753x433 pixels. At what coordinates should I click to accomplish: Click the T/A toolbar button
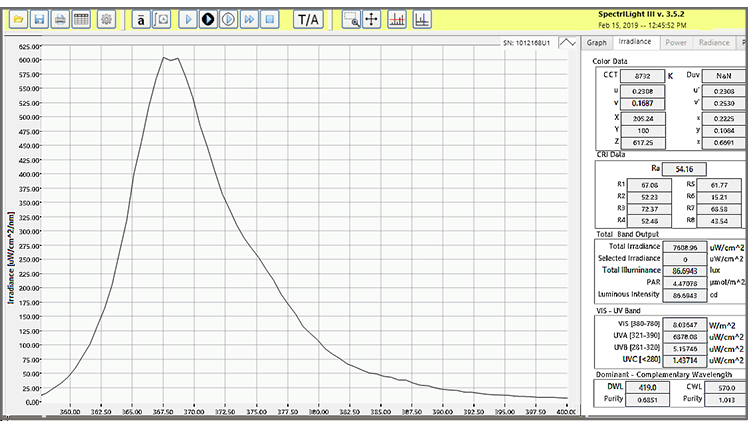[308, 19]
